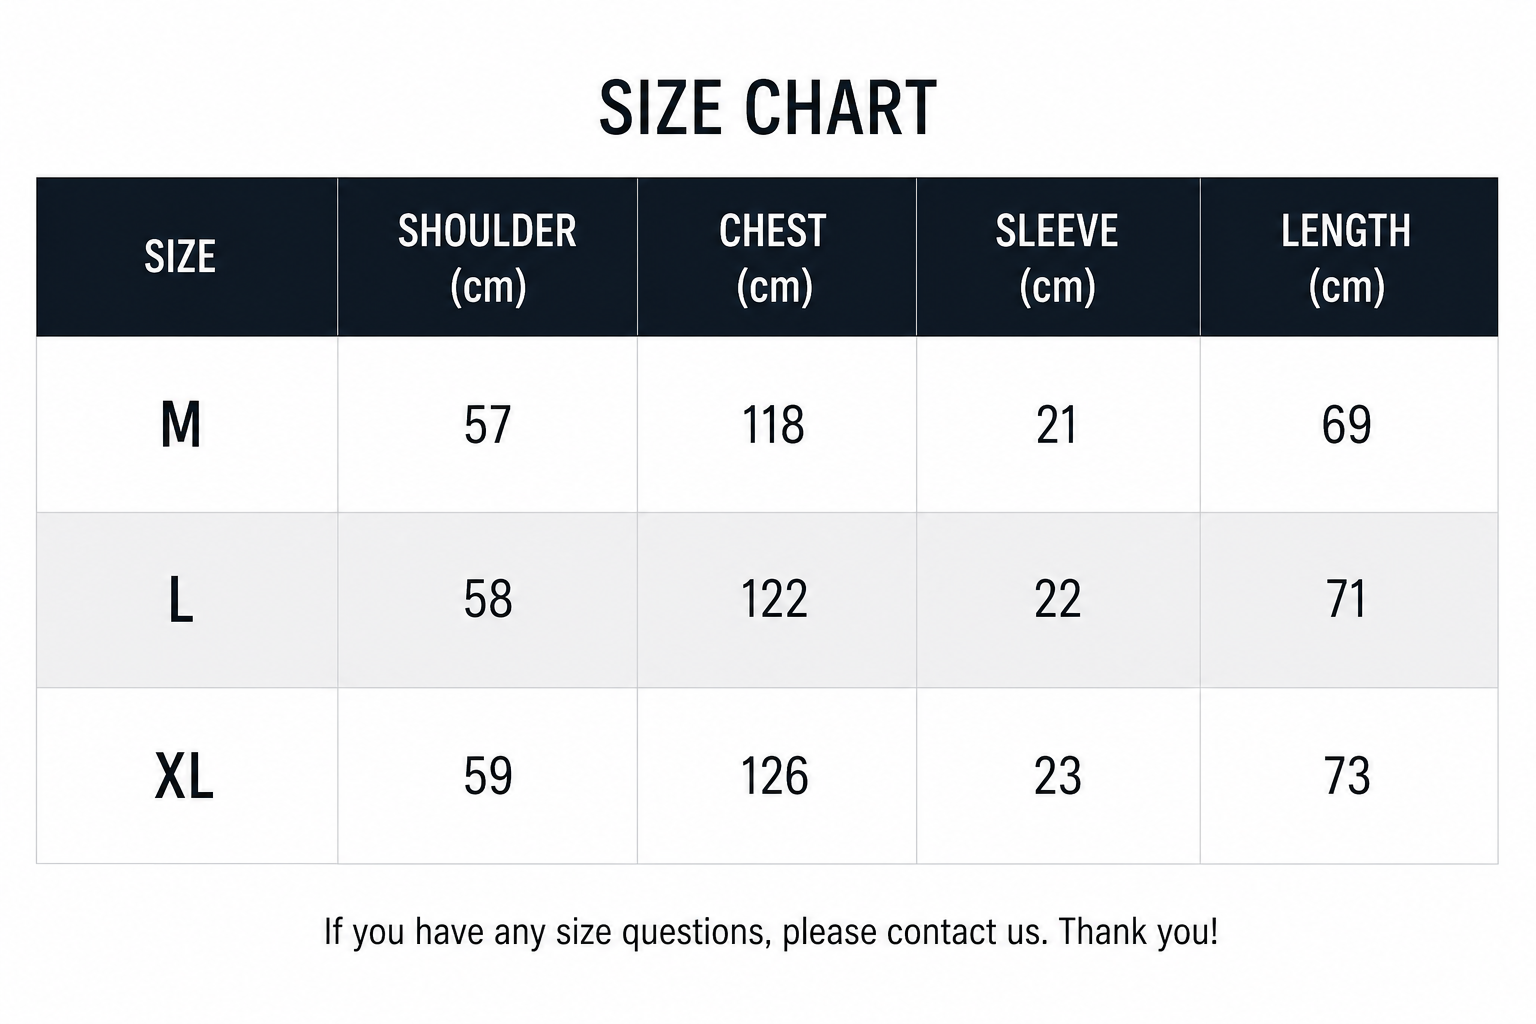Screen dimensions: 1536x1024
Task: Select the LENGTH (cm) column header
Action: (1346, 258)
